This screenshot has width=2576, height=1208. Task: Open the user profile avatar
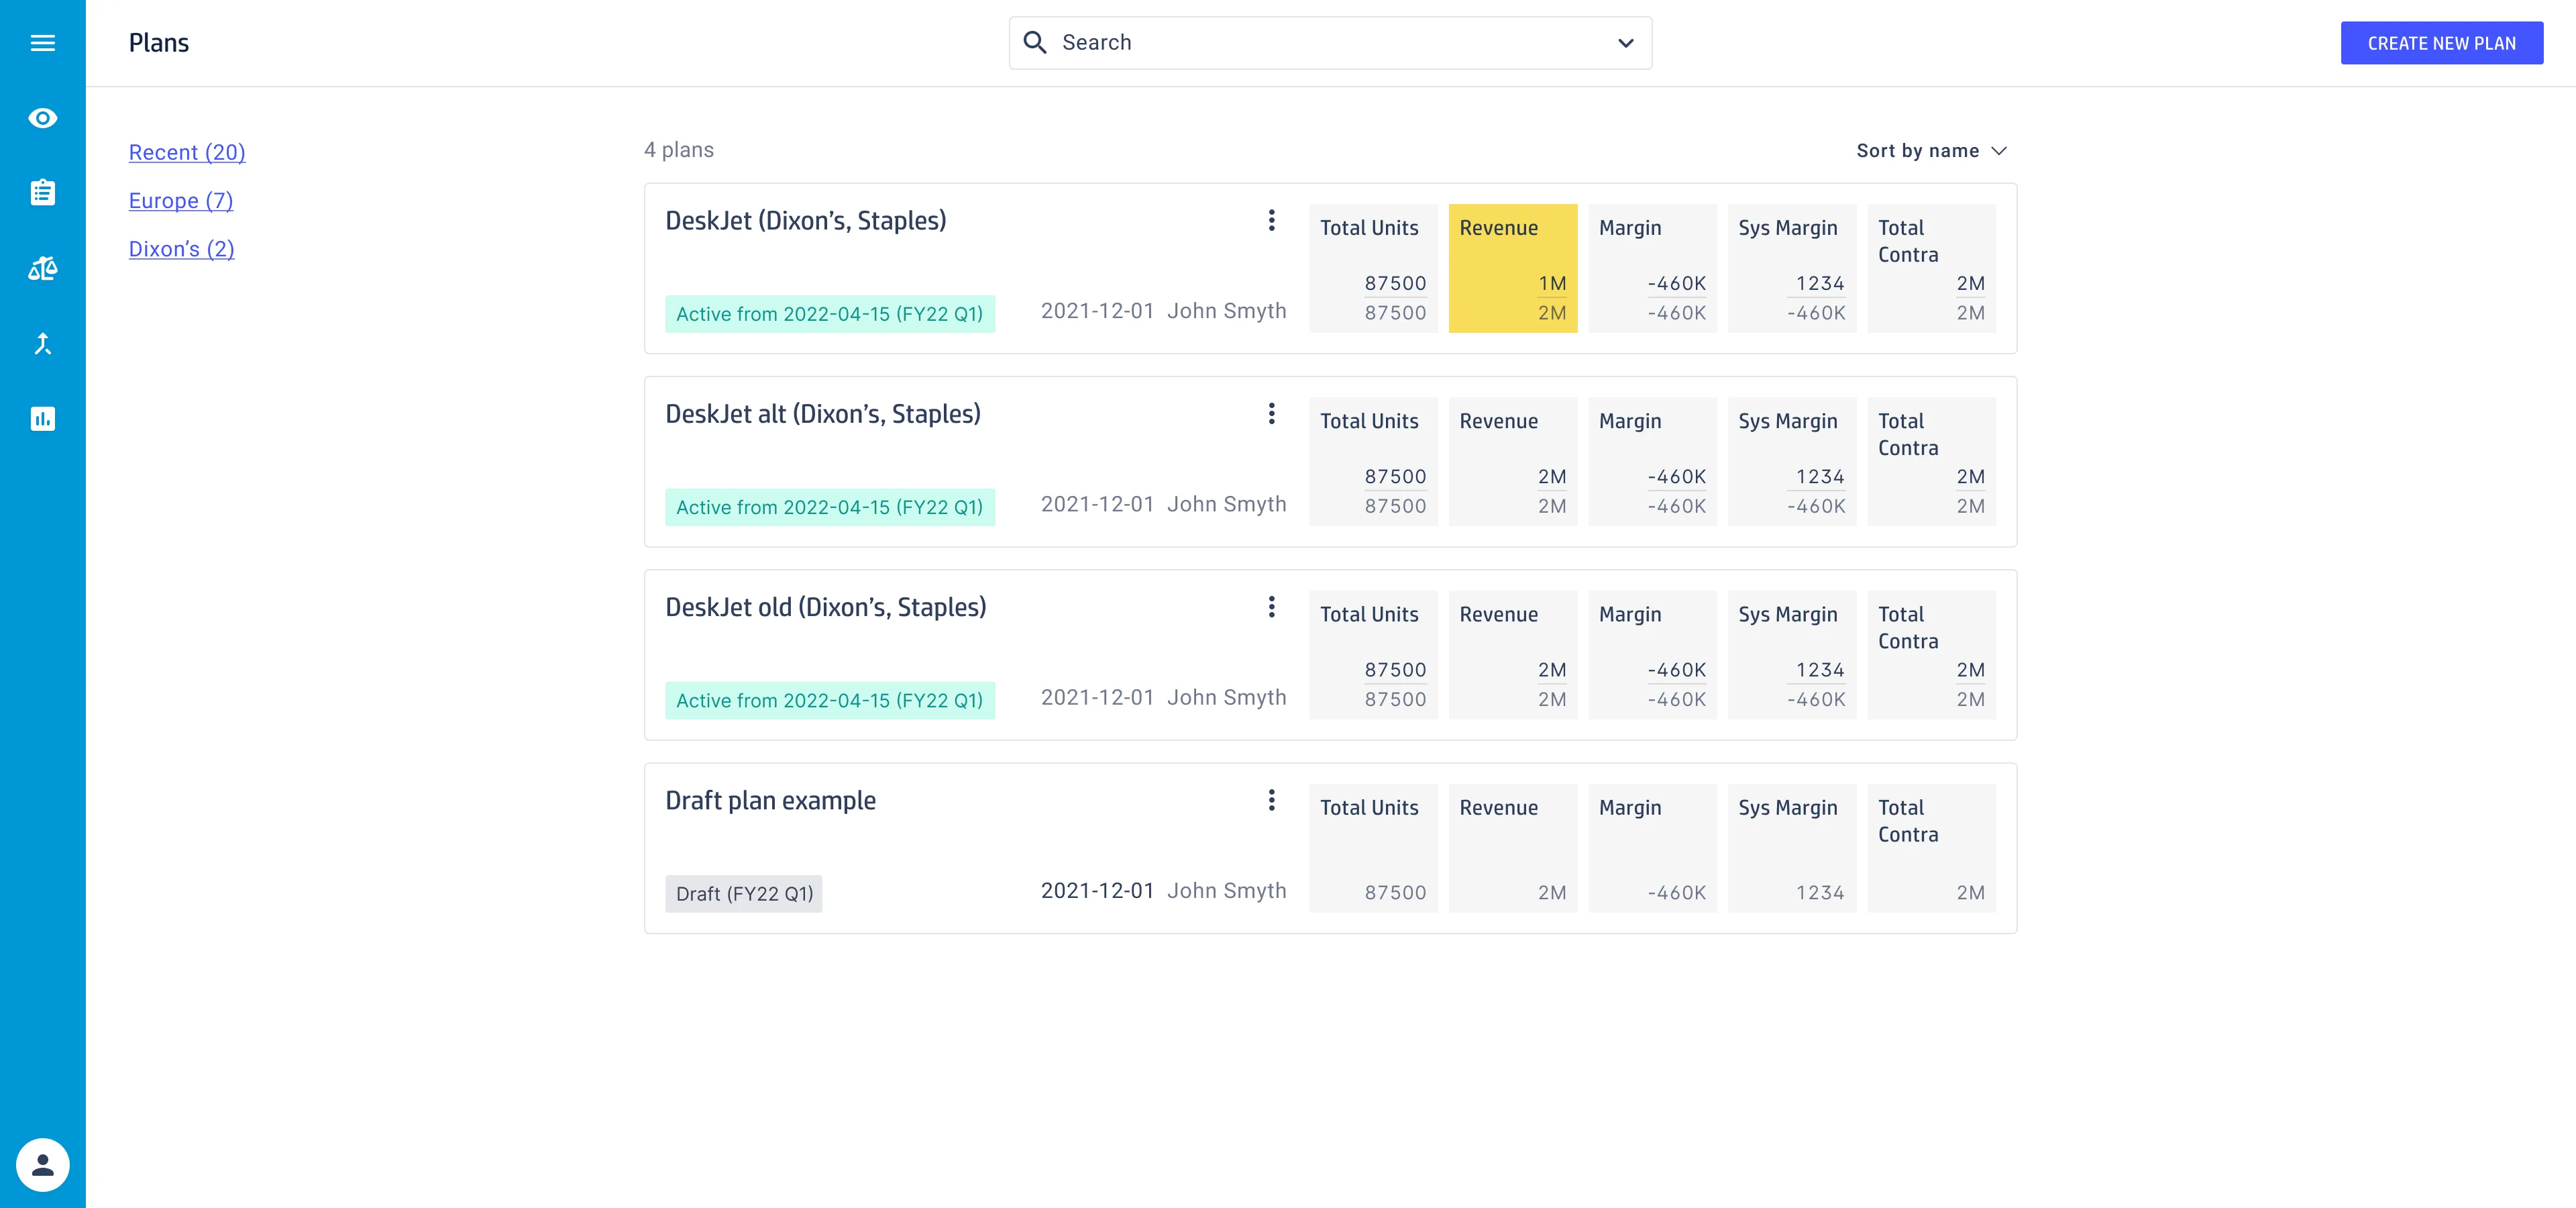click(42, 1164)
